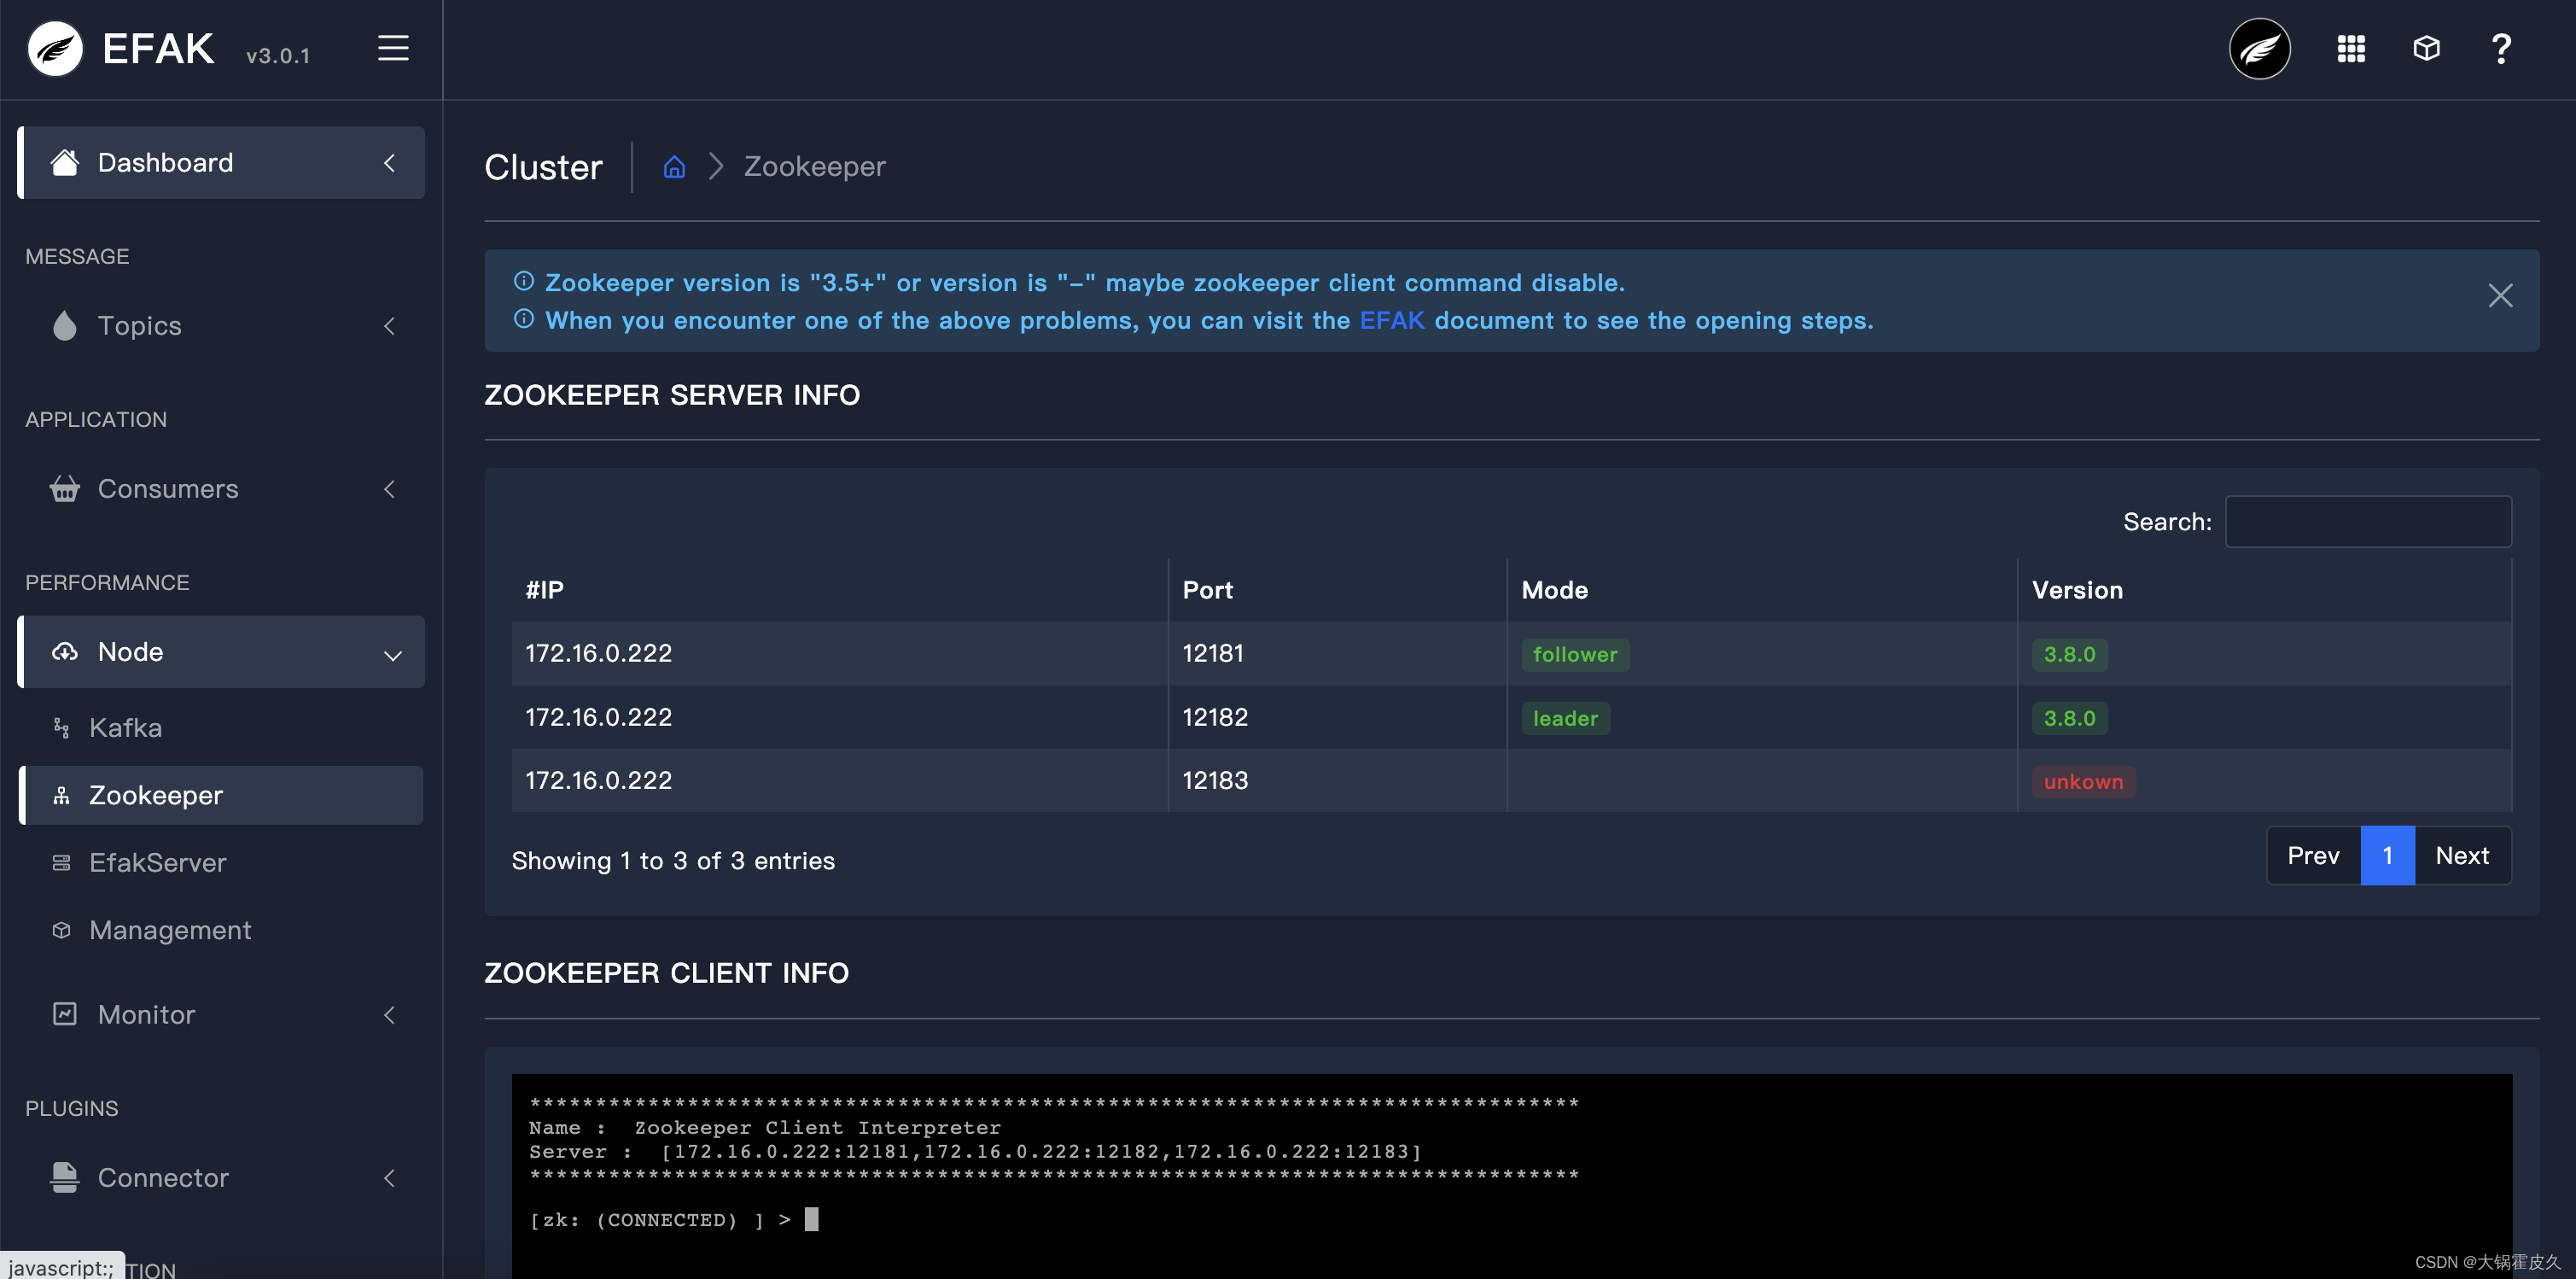Click the home breadcrumb icon
Image resolution: width=2576 pixels, height=1279 pixels.
(674, 167)
